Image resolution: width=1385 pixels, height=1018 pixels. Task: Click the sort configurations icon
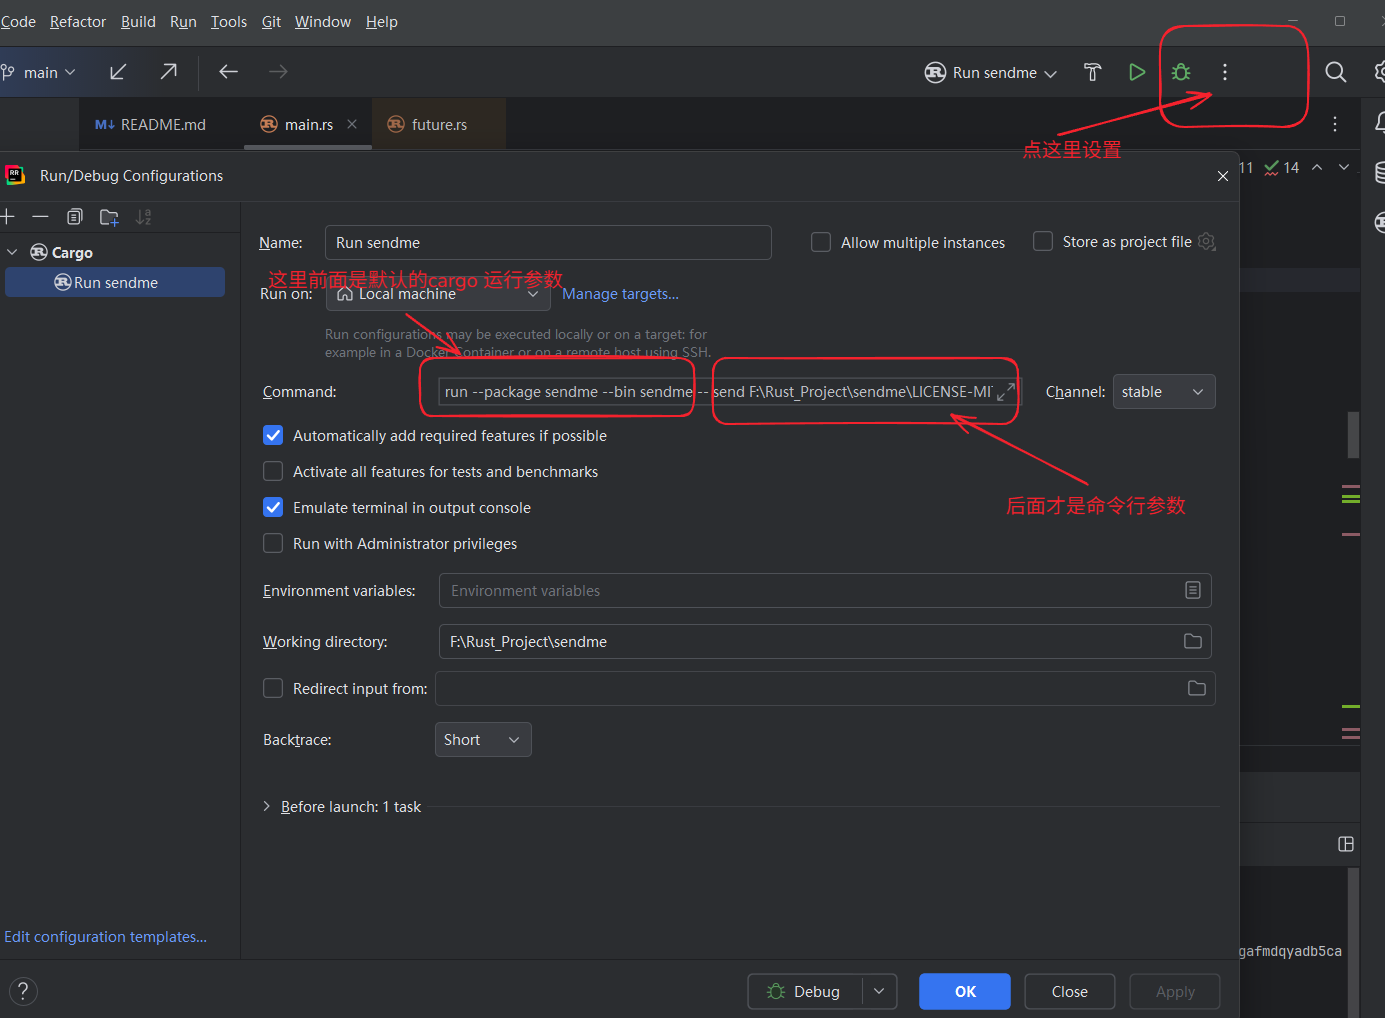coord(144,217)
